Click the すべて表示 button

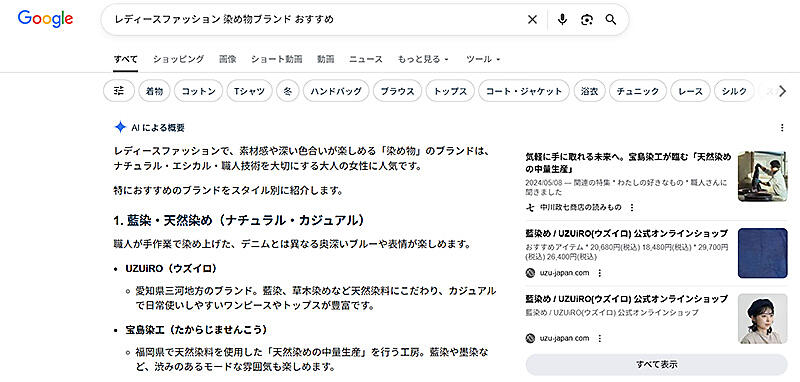click(657, 365)
